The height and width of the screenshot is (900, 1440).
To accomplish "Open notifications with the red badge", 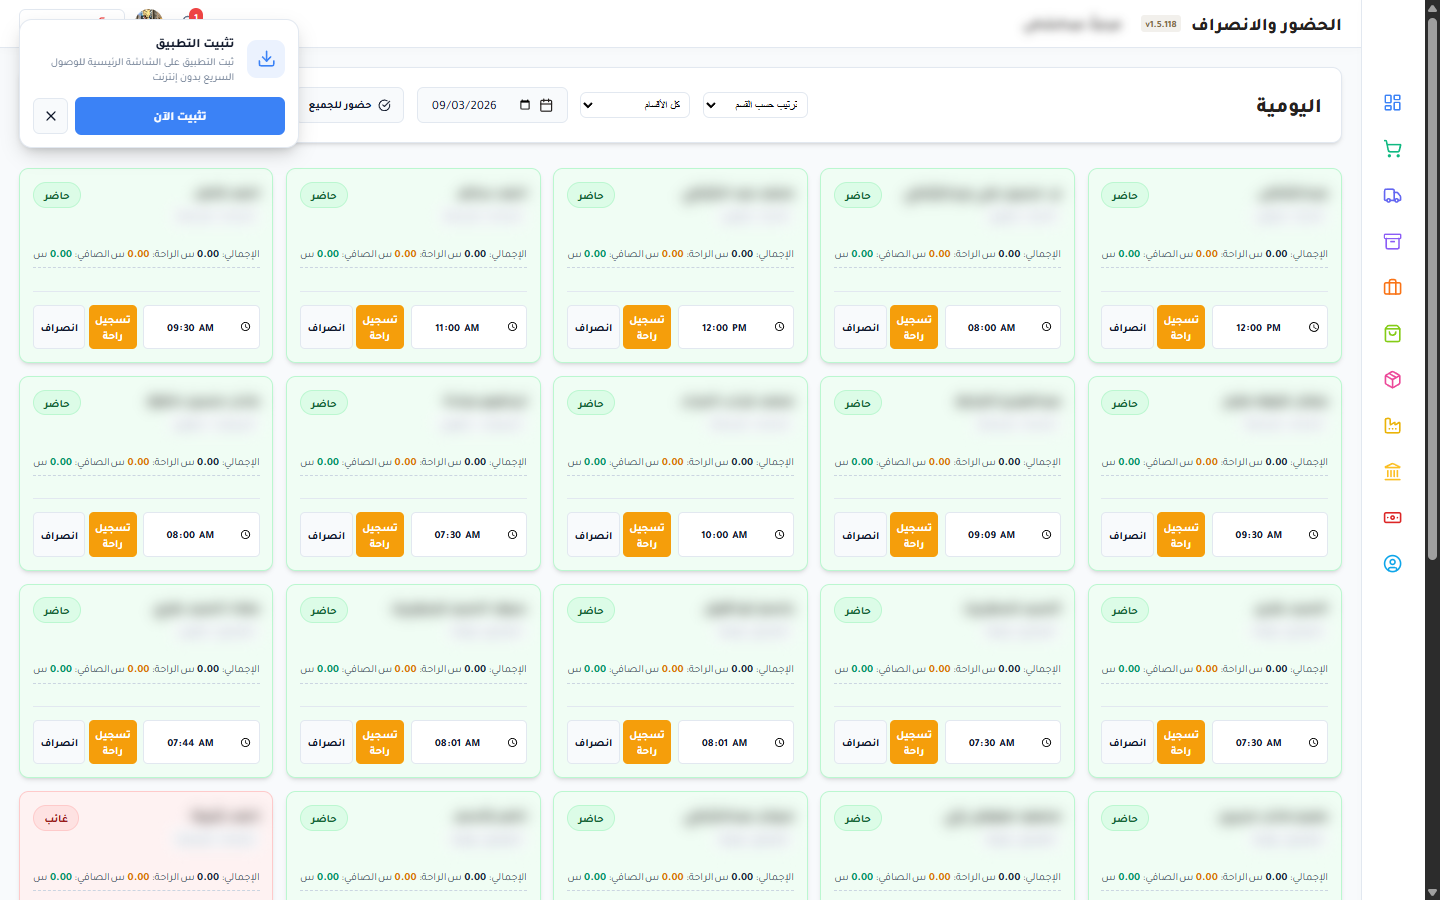I will coord(192,16).
